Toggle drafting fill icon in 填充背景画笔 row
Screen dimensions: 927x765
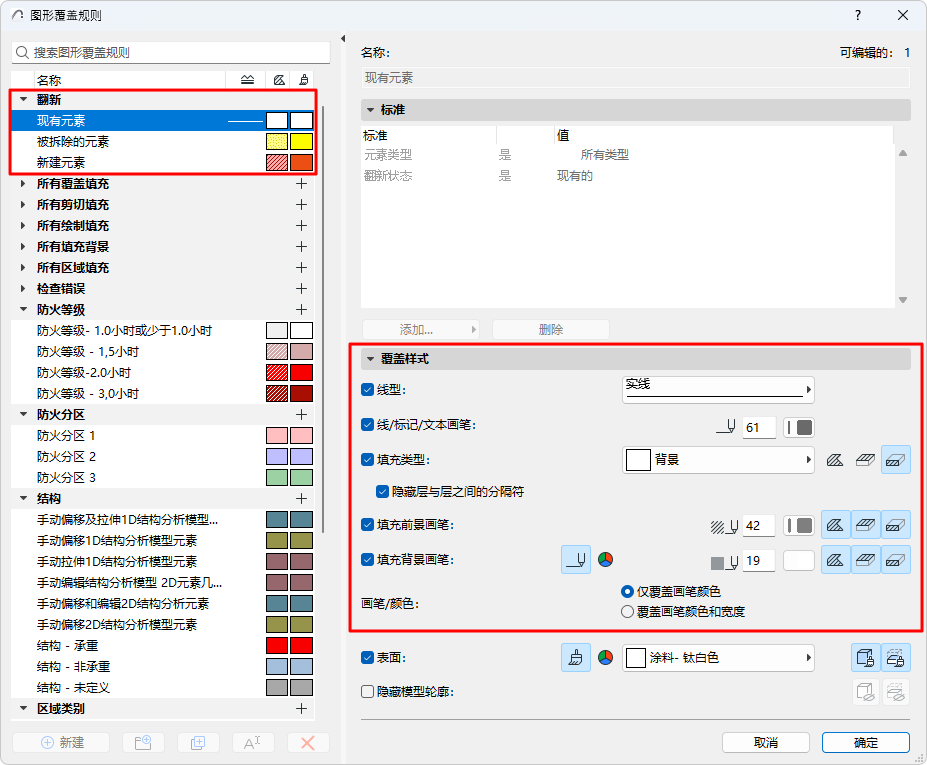point(835,560)
